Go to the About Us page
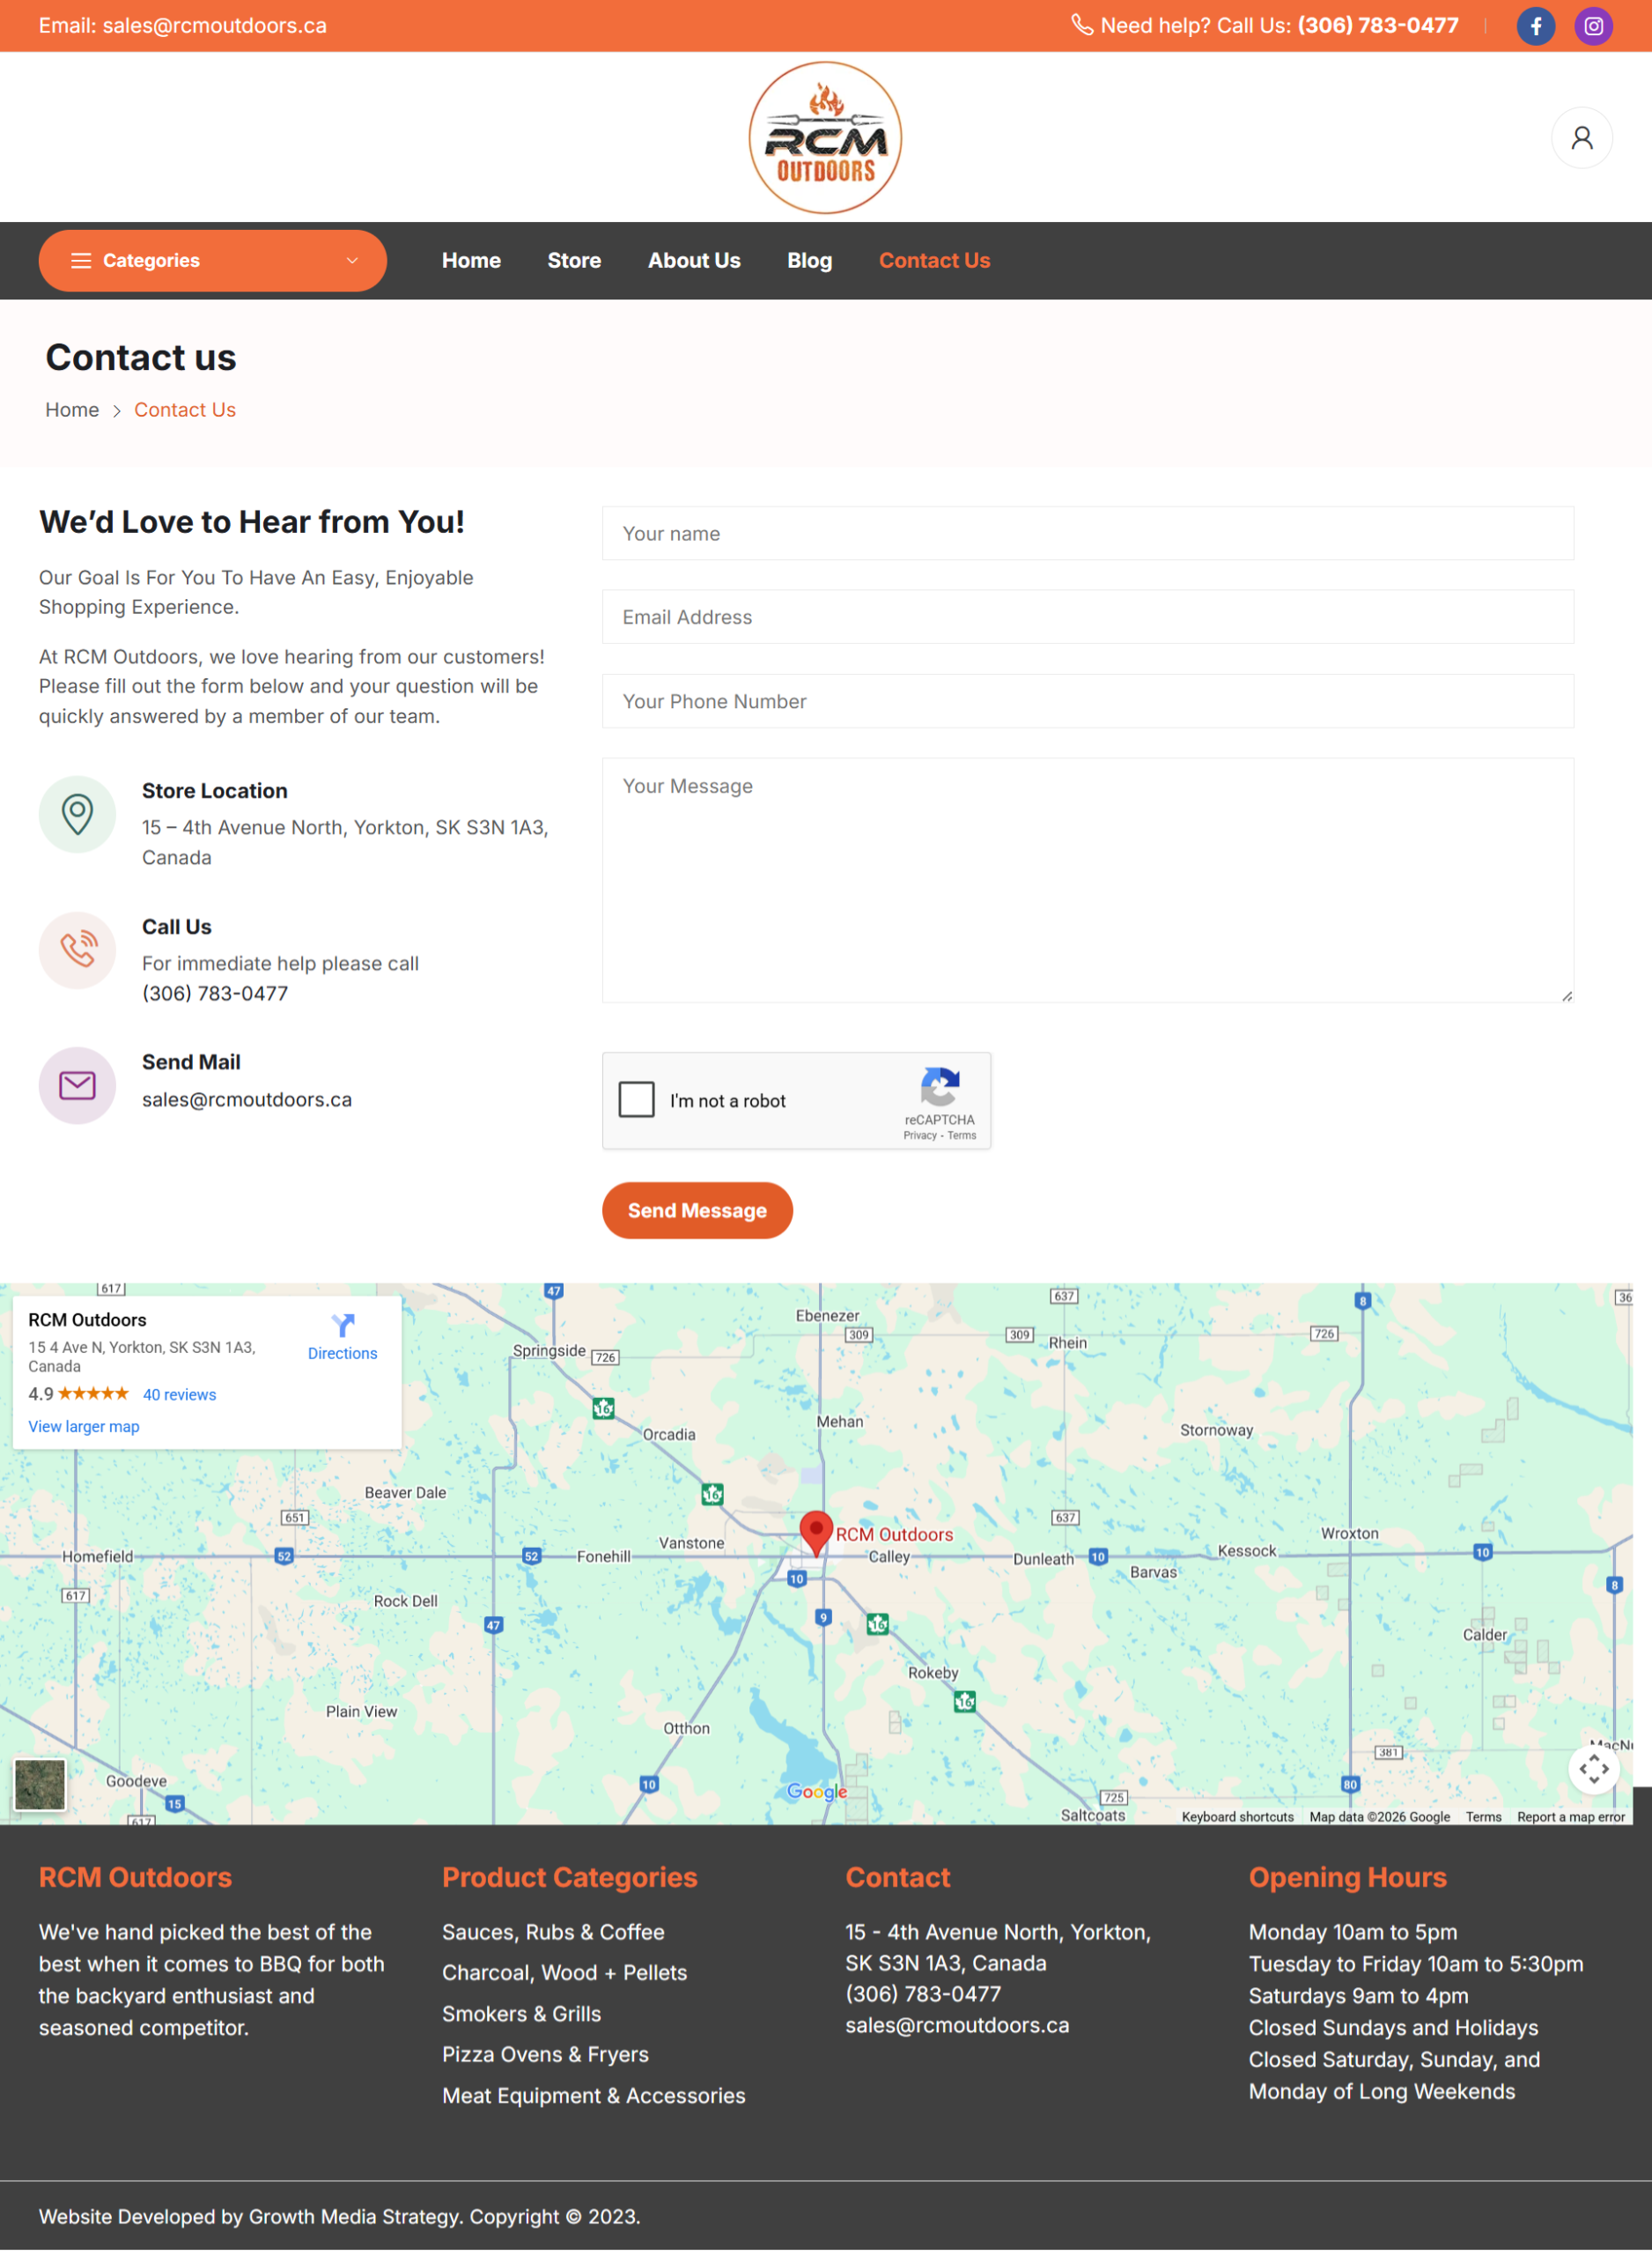This screenshot has width=1652, height=2255. point(694,261)
